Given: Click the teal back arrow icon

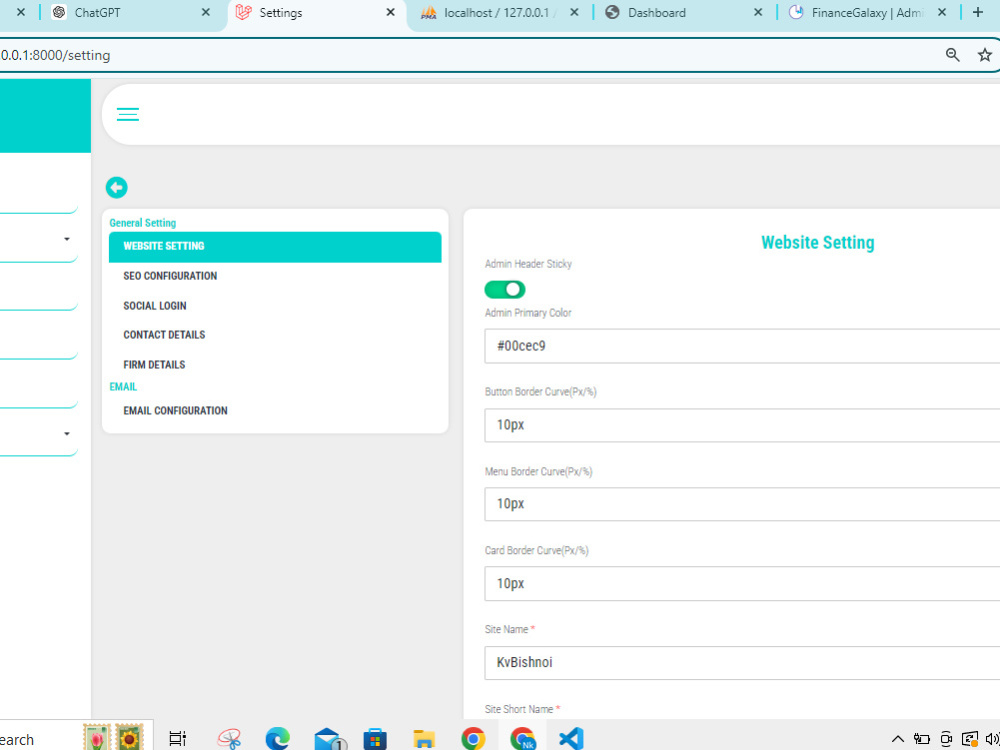Looking at the screenshot, I should click(x=116, y=188).
